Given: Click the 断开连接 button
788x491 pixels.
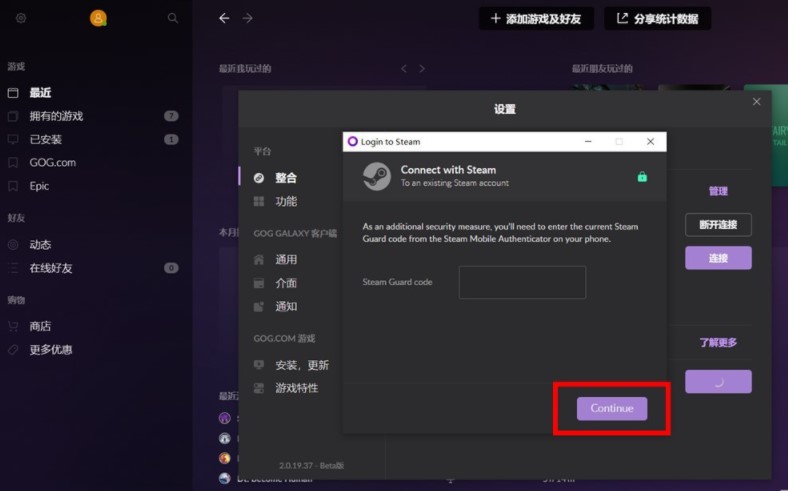Looking at the screenshot, I should tap(718, 225).
